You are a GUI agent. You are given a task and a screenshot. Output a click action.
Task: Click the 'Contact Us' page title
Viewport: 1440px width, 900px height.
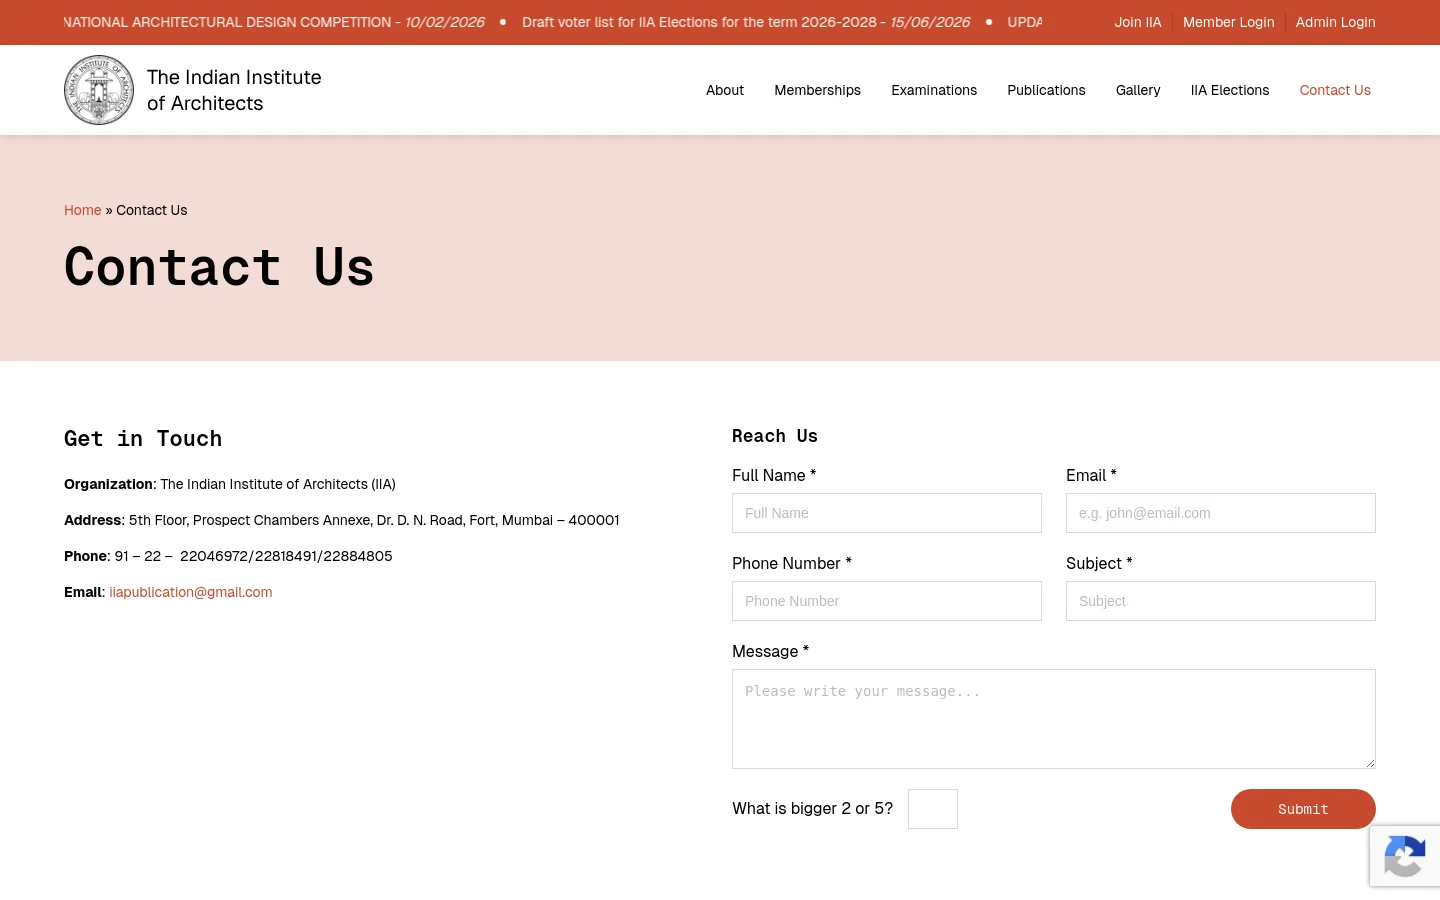(x=219, y=267)
